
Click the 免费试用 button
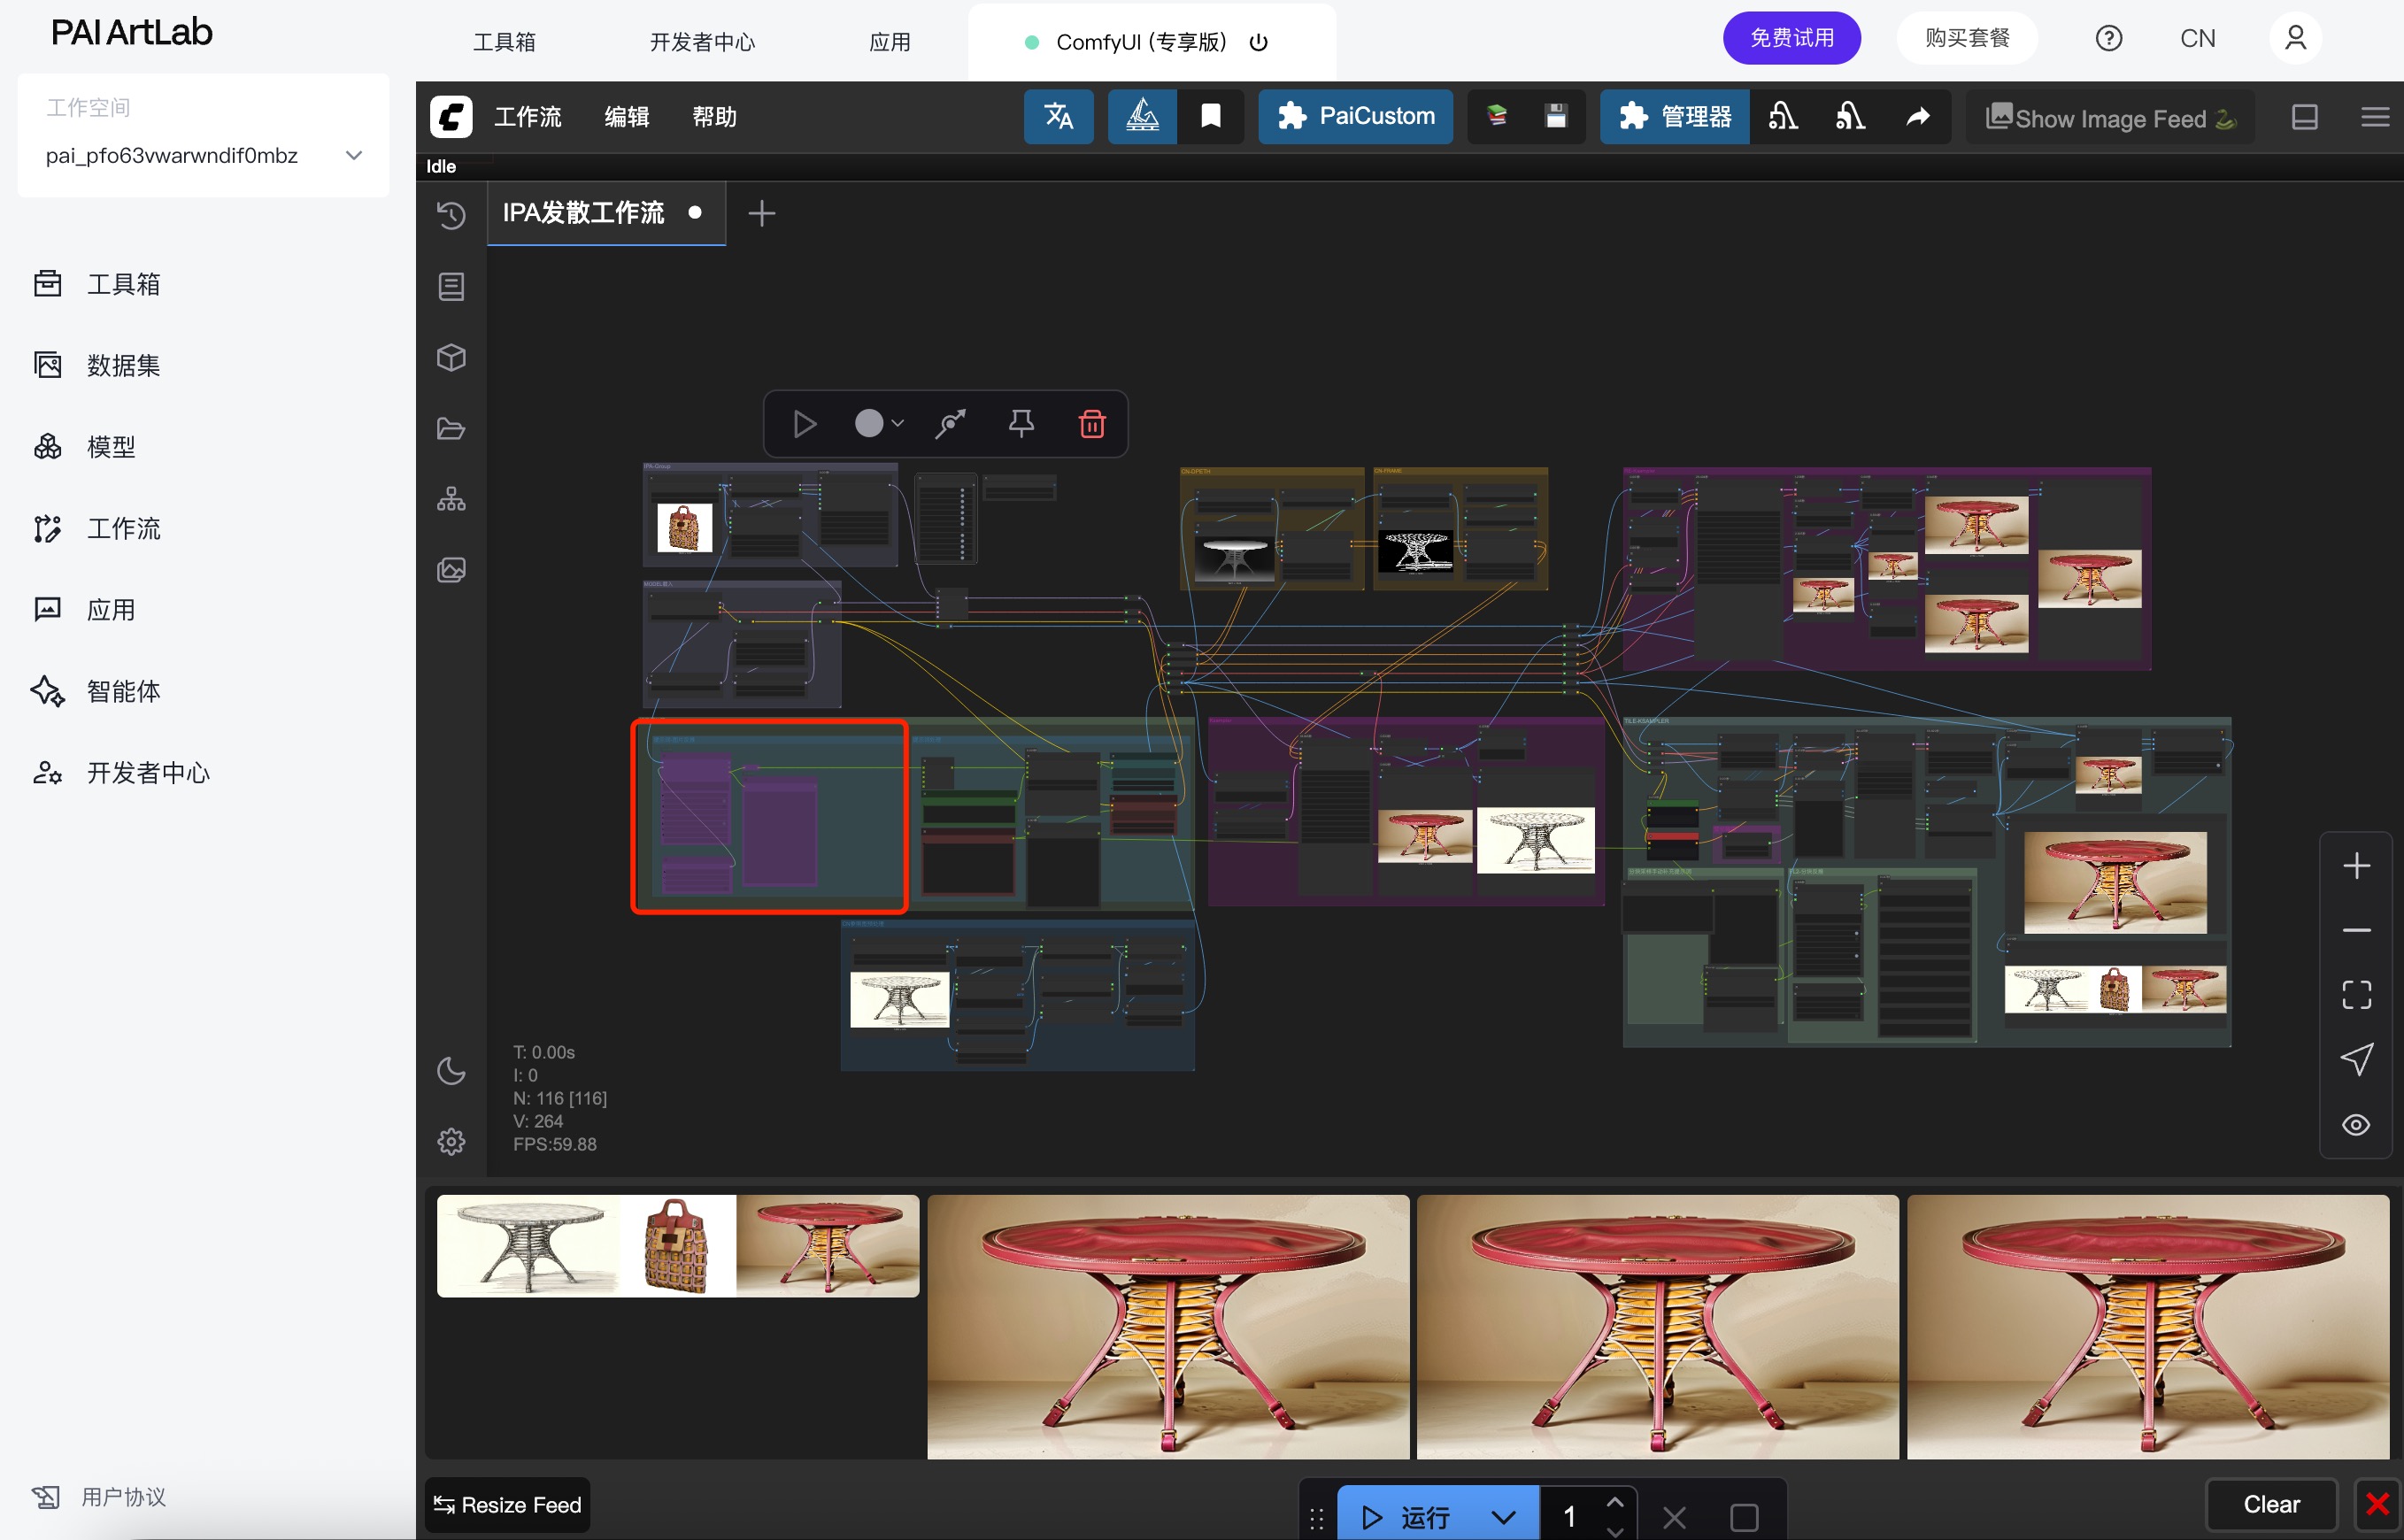click(1791, 38)
